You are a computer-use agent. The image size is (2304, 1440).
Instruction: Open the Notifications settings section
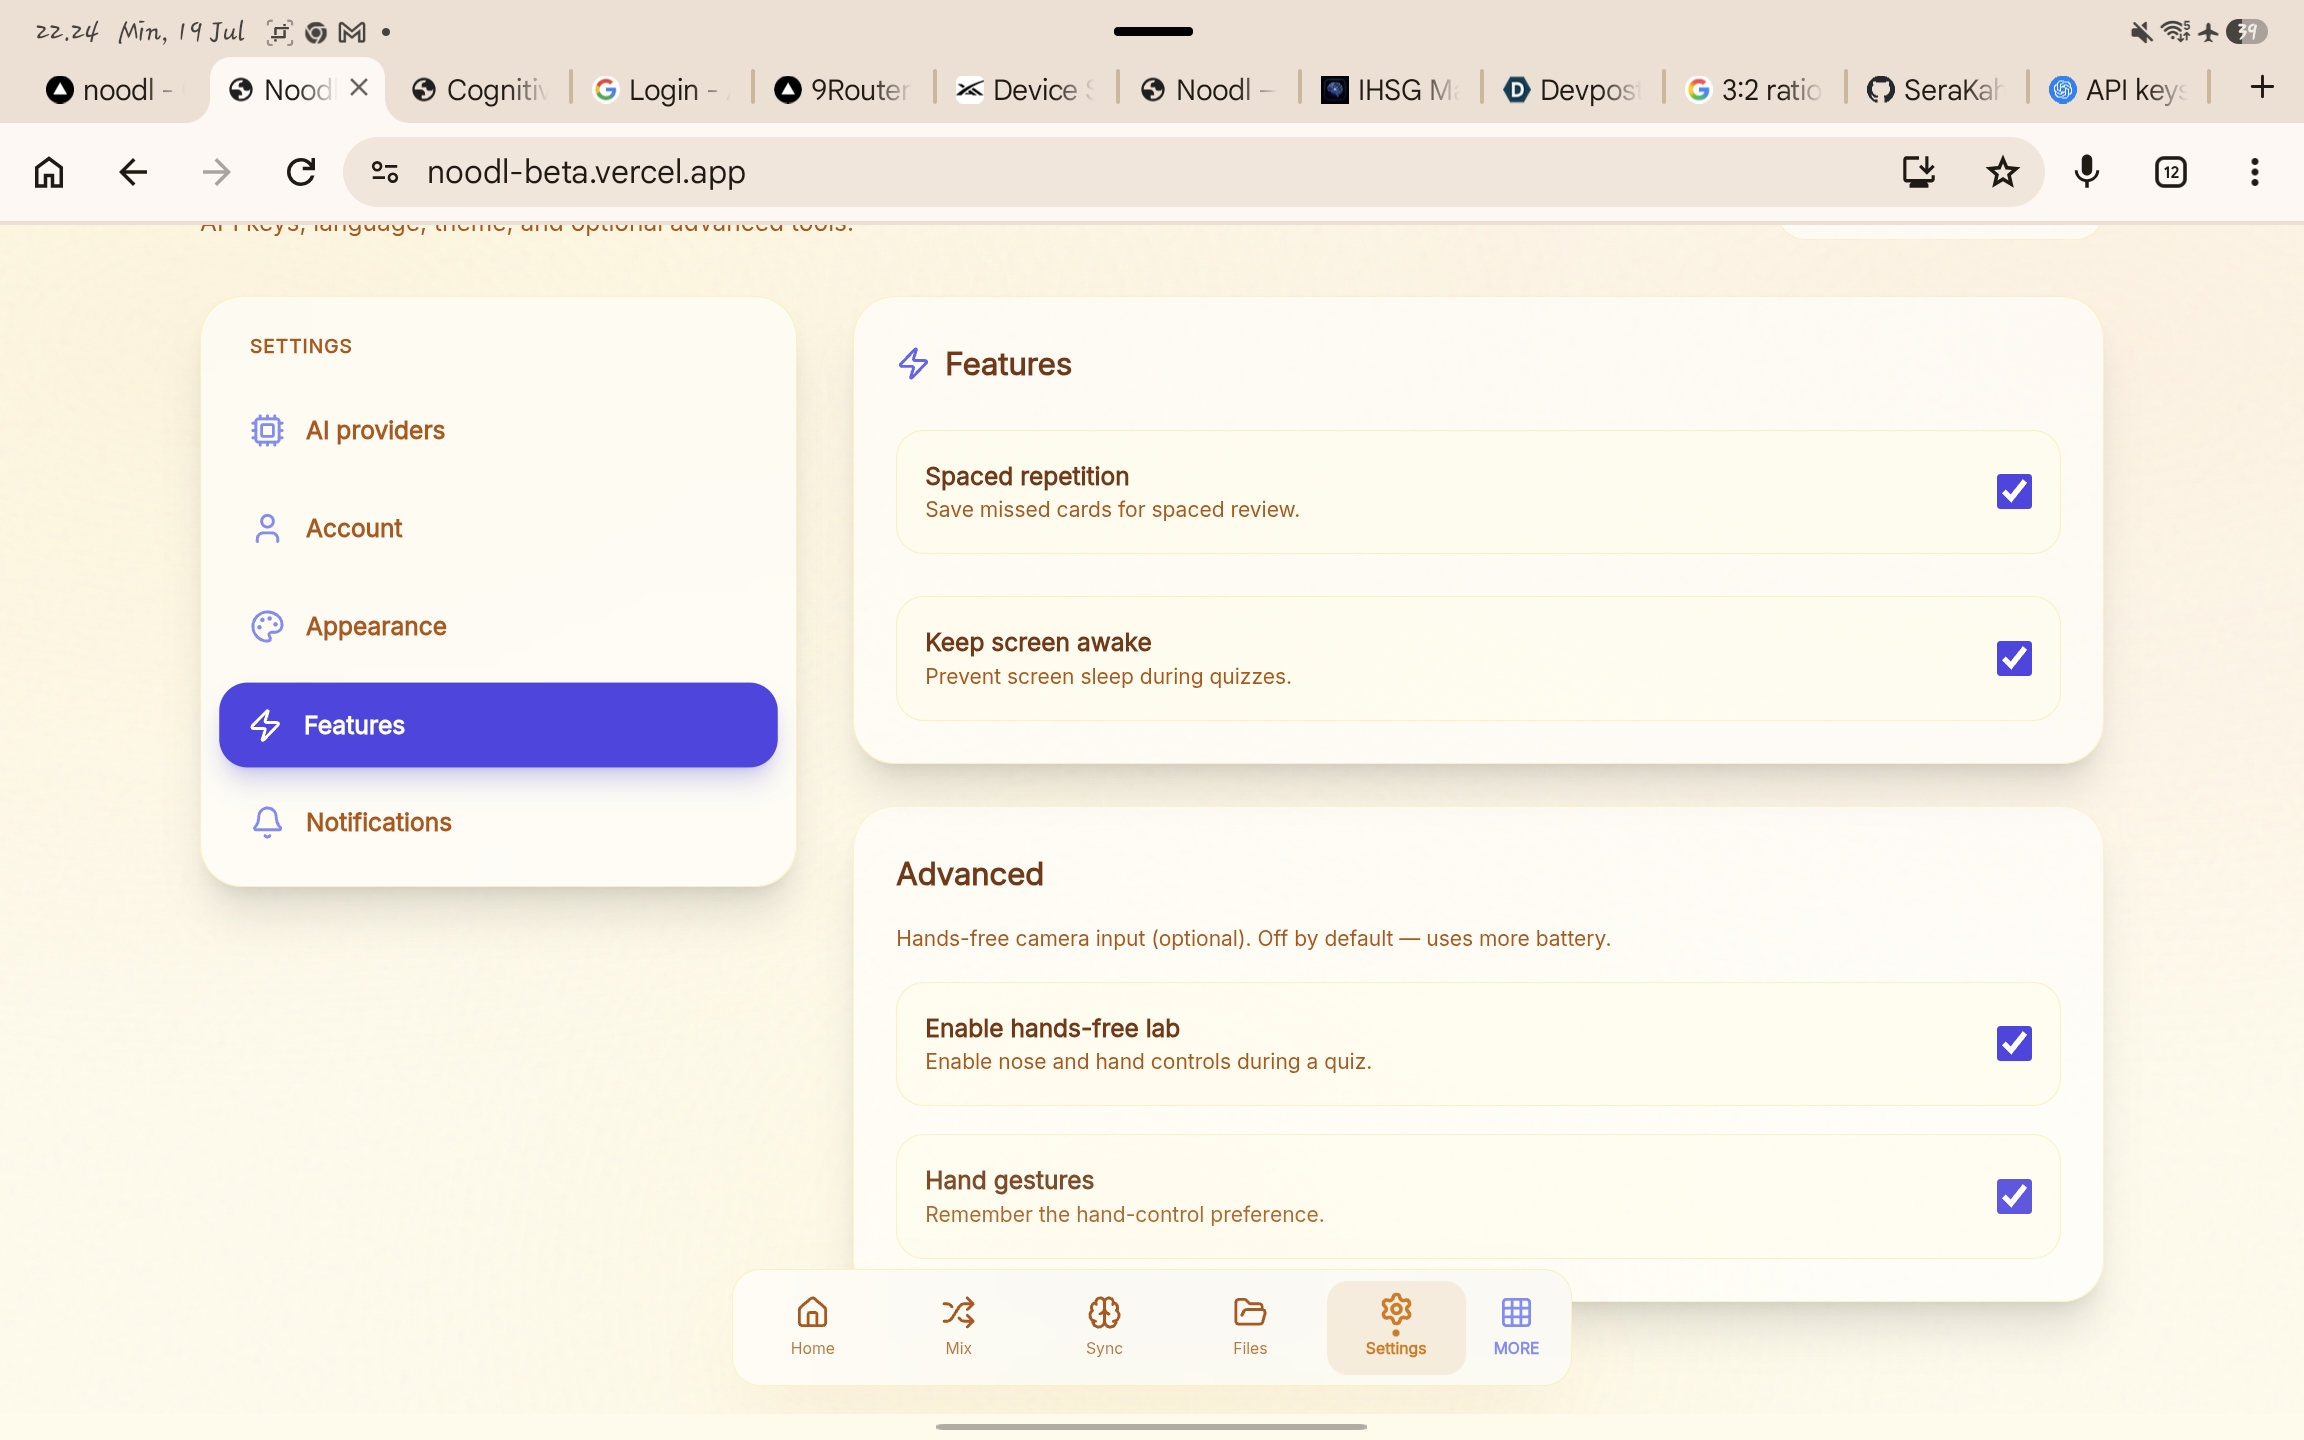[x=498, y=822]
